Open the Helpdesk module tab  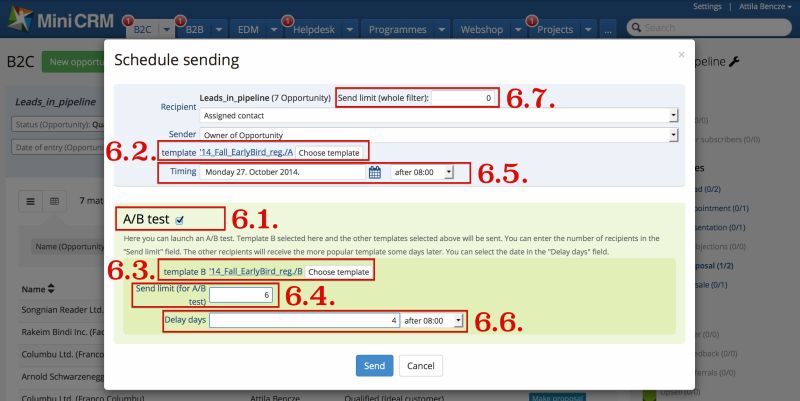(314, 30)
